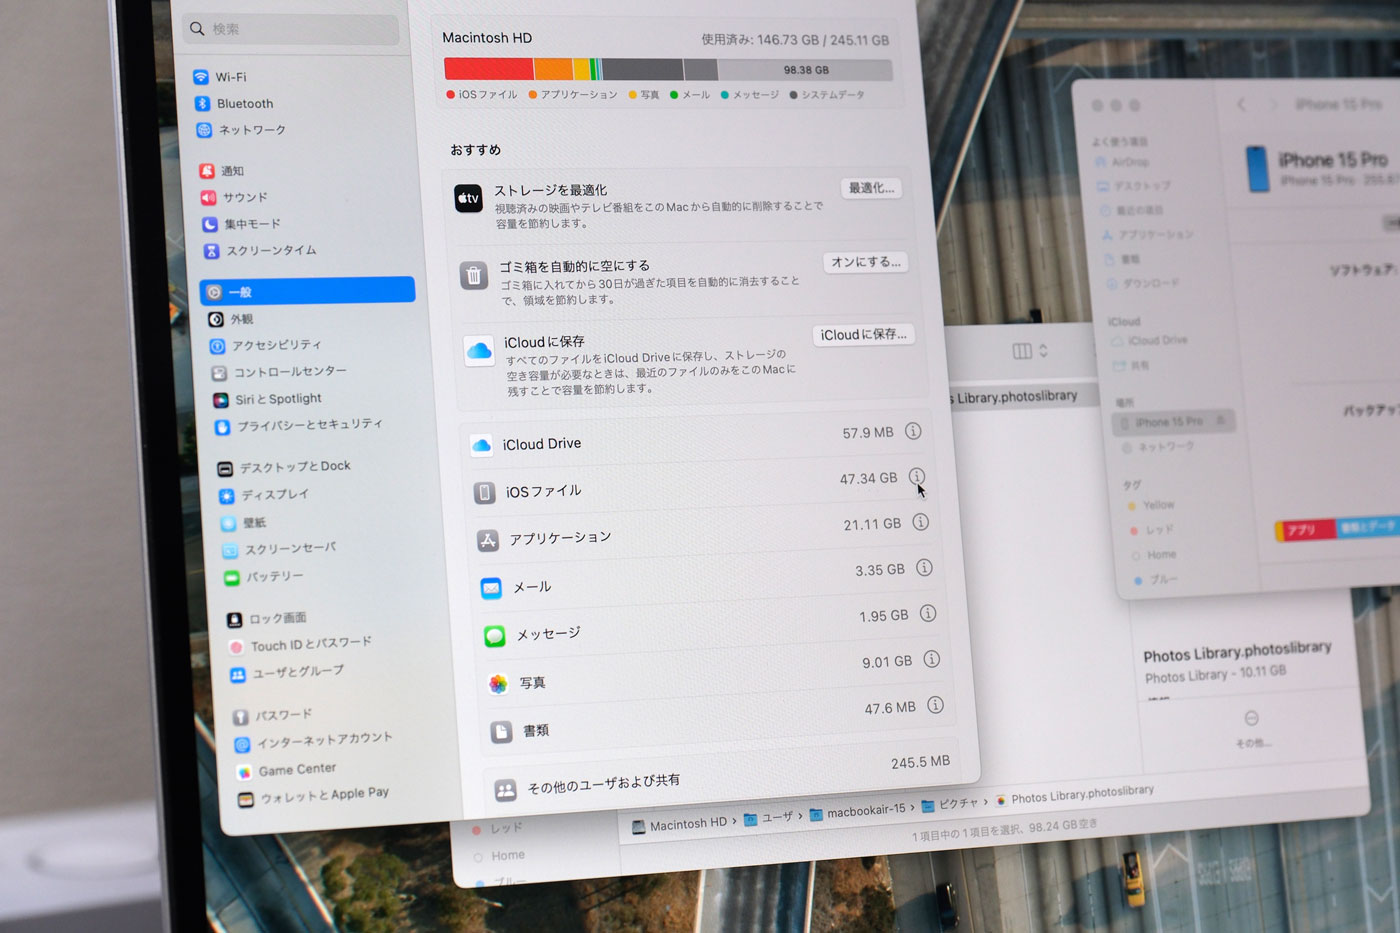The height and width of the screenshot is (933, 1400).
Task: Open スクリーンセーバ settings
Action: (x=279, y=549)
